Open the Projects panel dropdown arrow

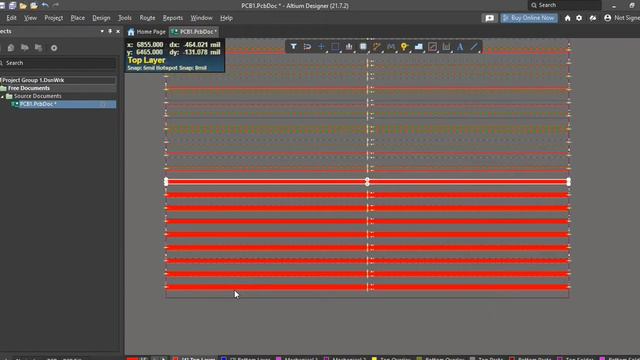[x=102, y=31]
